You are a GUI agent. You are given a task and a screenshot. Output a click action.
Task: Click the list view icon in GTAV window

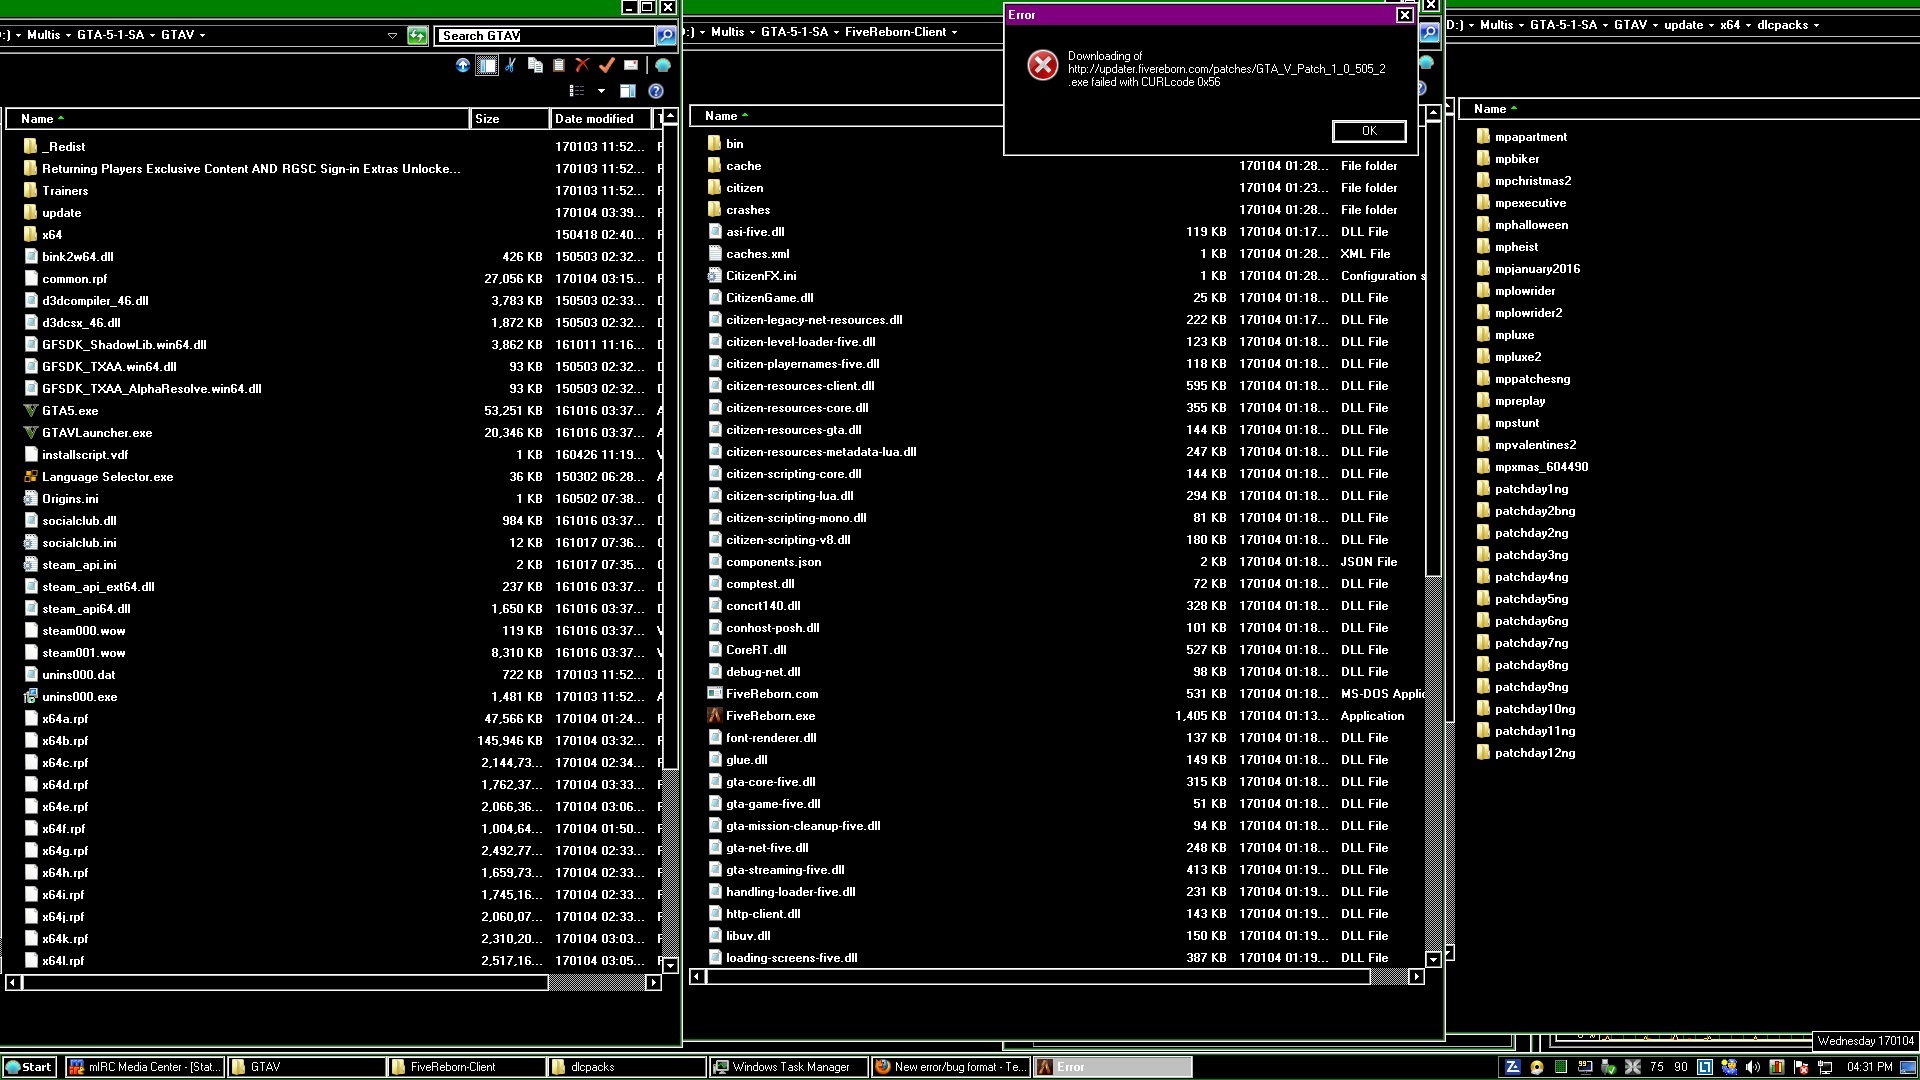[x=577, y=91]
